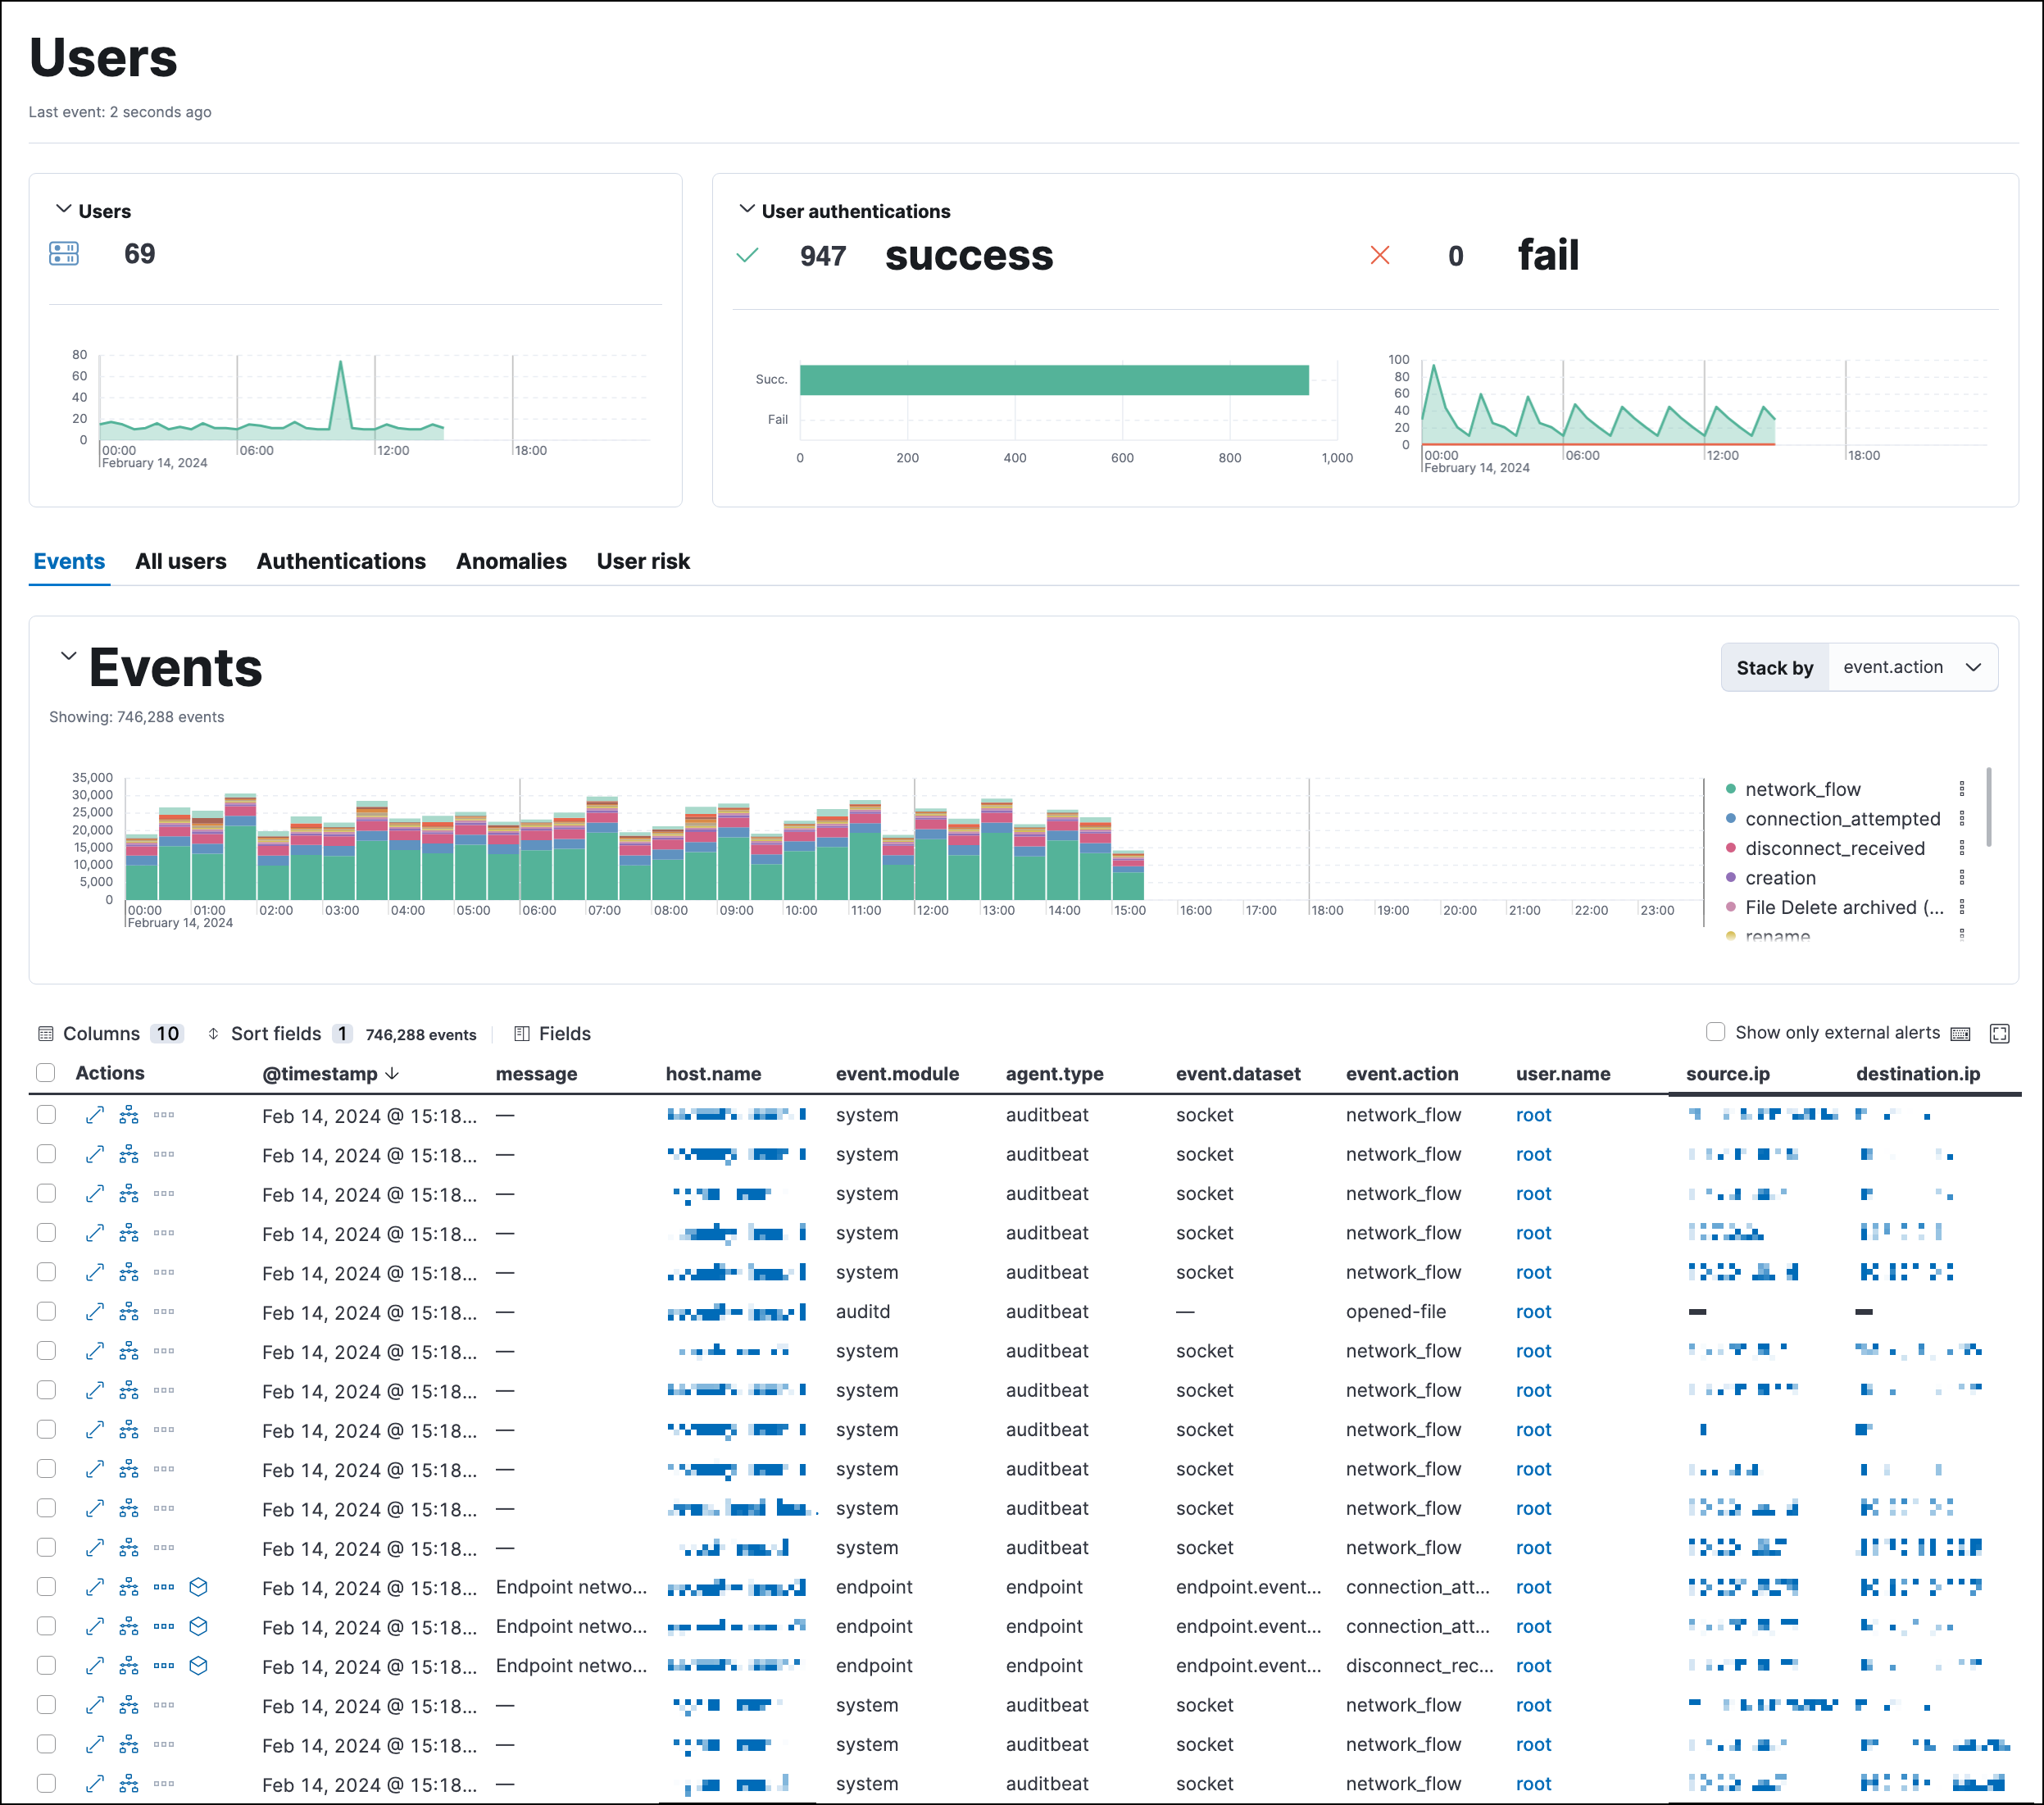This screenshot has width=2044, height=1805.
Task: Select the checkbox on the first event row
Action: click(46, 1114)
